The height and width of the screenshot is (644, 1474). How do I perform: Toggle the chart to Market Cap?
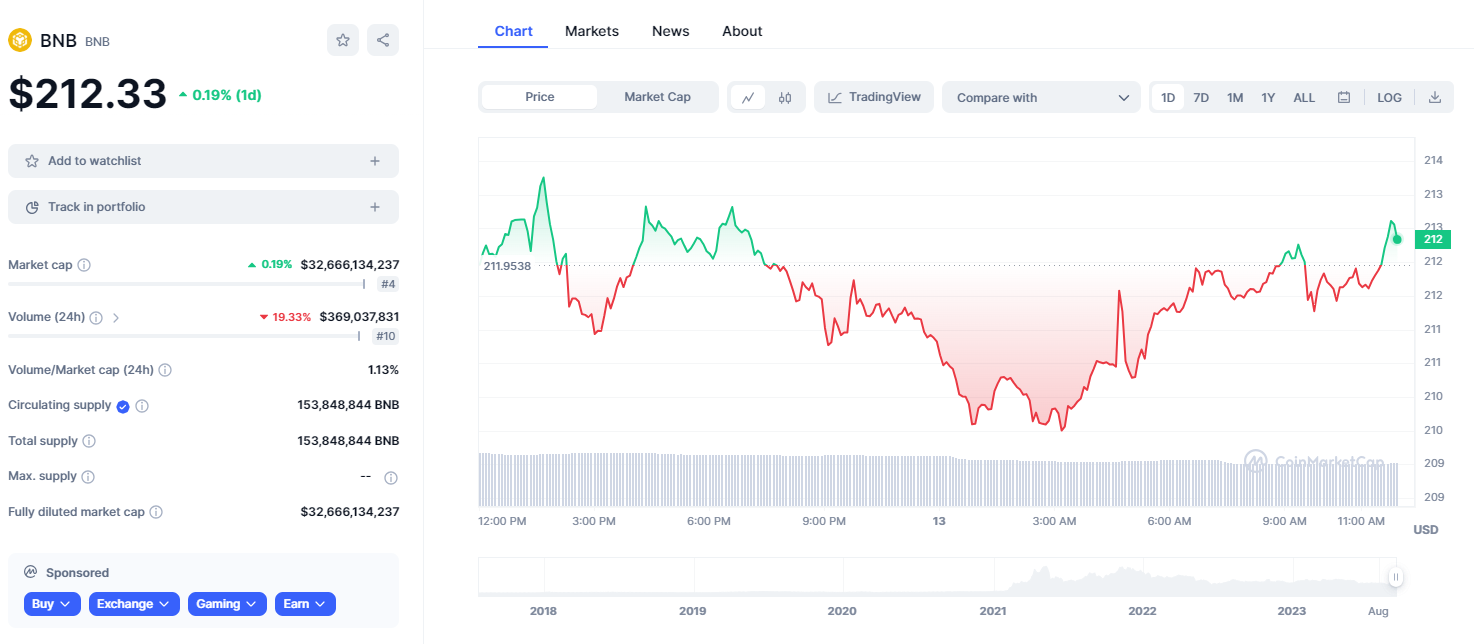657,97
